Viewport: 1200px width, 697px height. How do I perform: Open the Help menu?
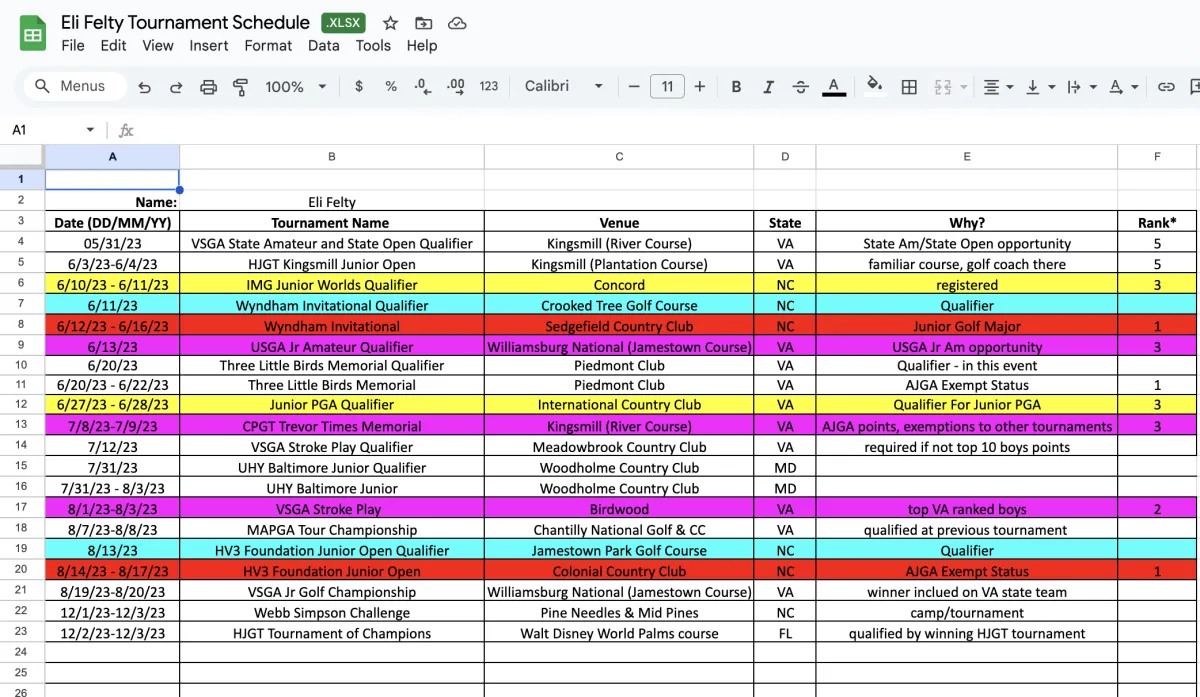pos(422,45)
